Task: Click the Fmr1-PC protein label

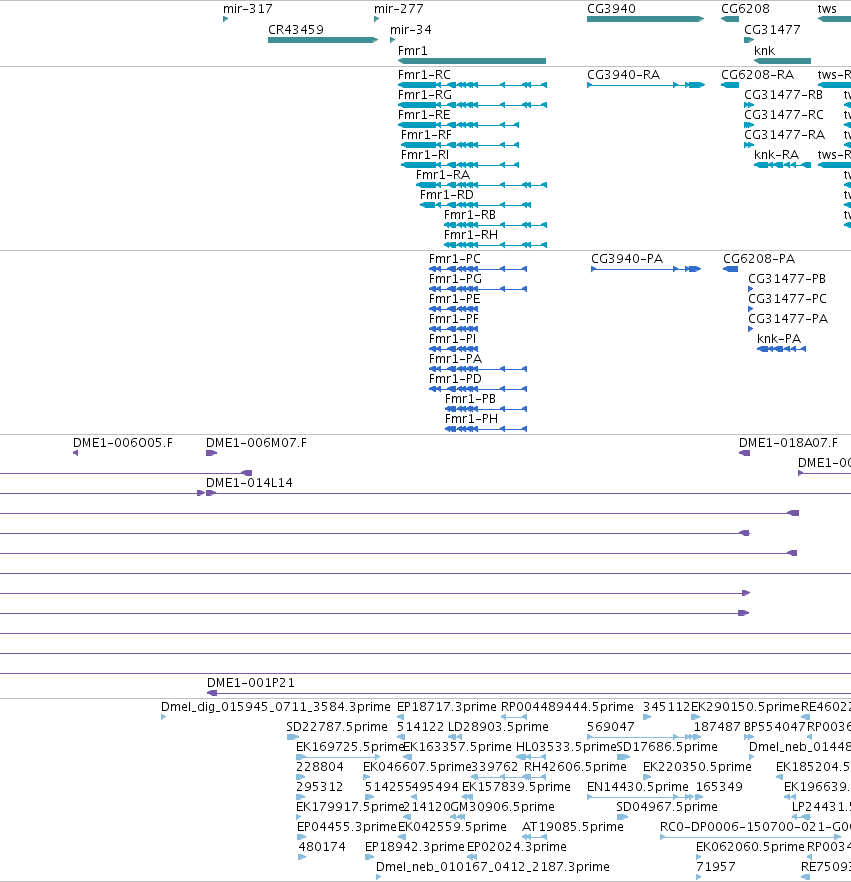Action: (x=454, y=259)
